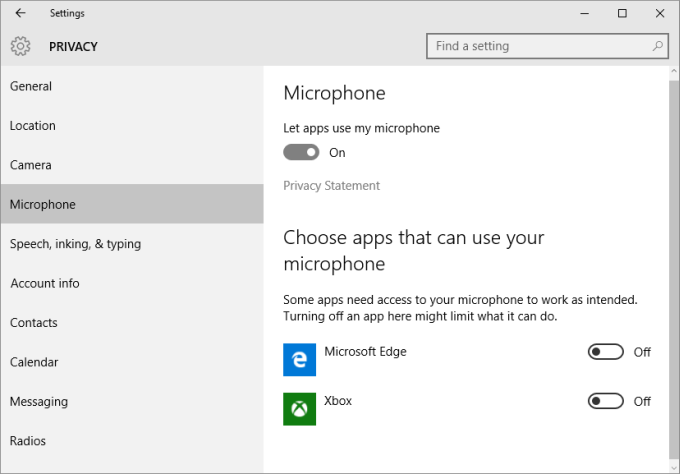Click the Xbox app icon

300,408
